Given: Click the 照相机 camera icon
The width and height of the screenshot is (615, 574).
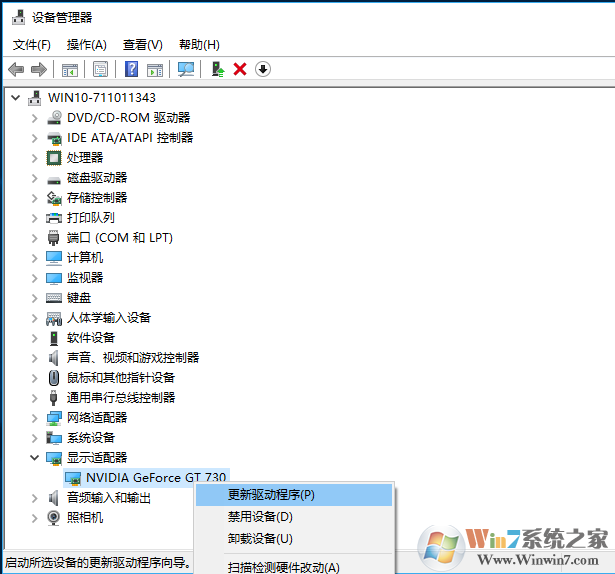Looking at the screenshot, I should click(53, 518).
